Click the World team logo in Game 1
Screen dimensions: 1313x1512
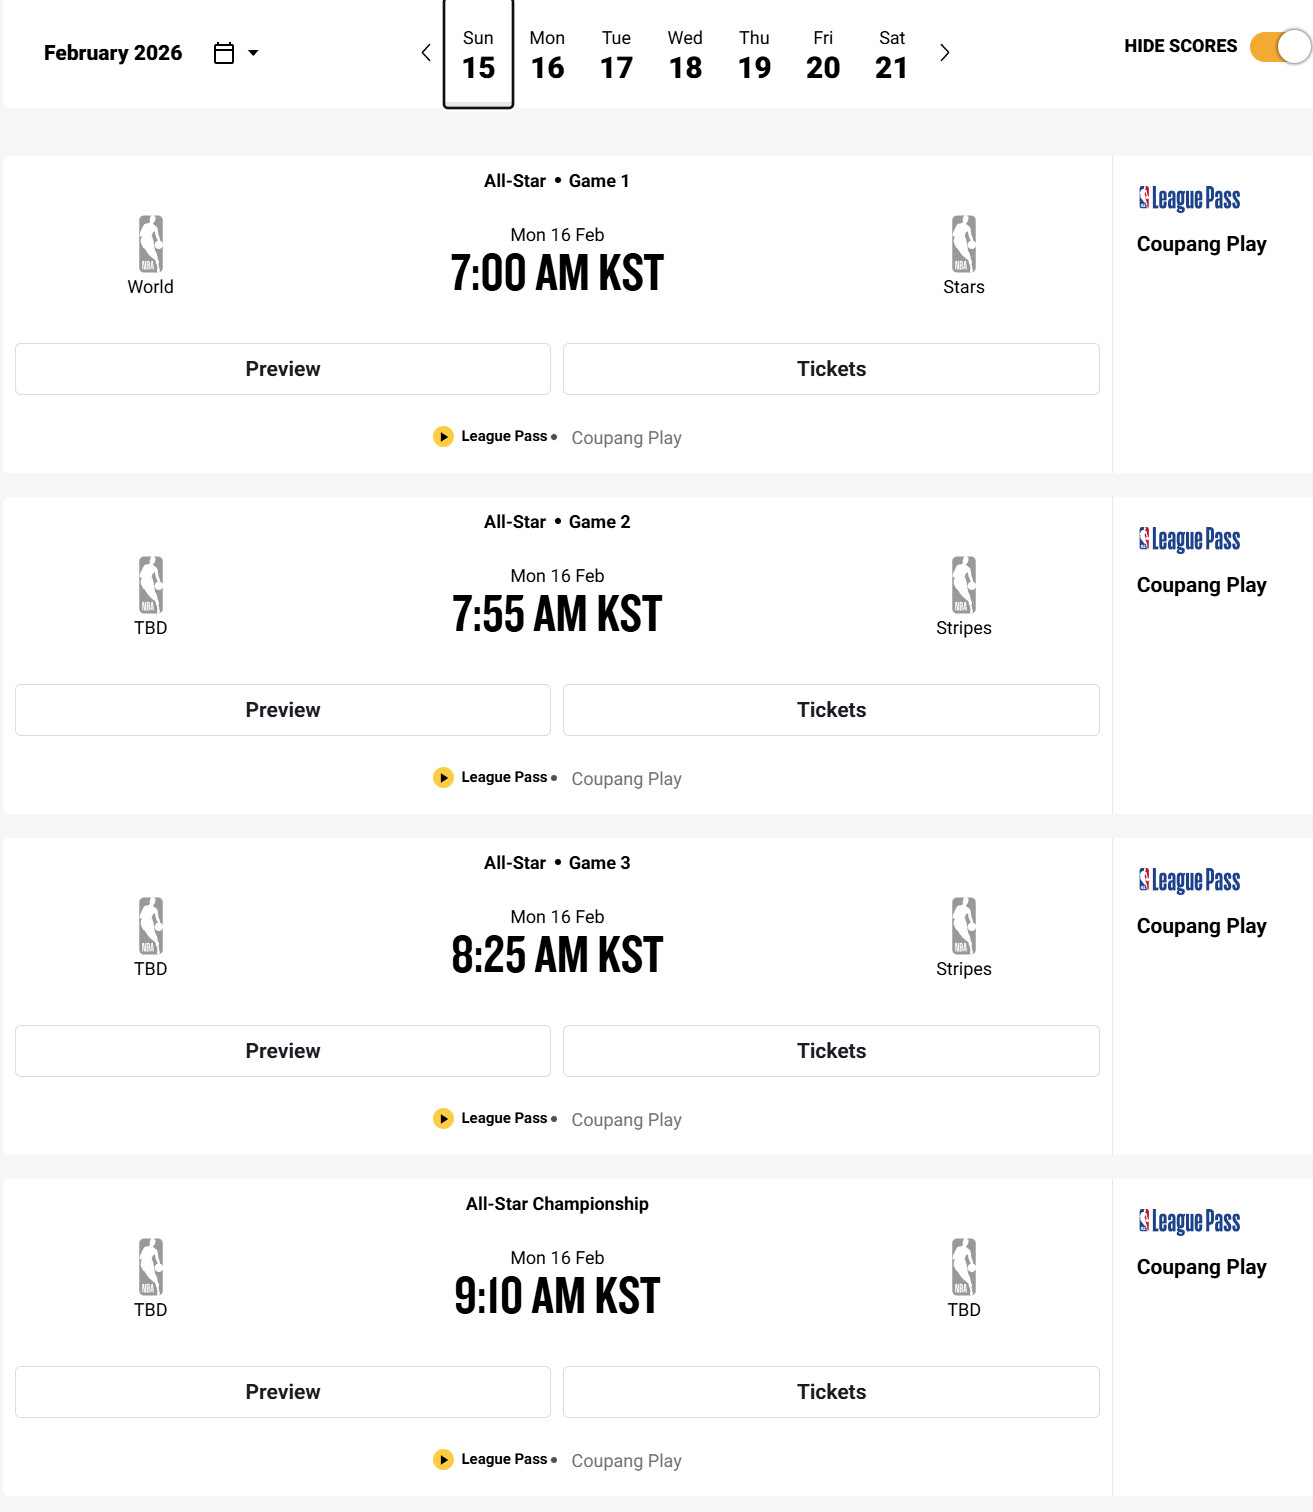tap(151, 244)
